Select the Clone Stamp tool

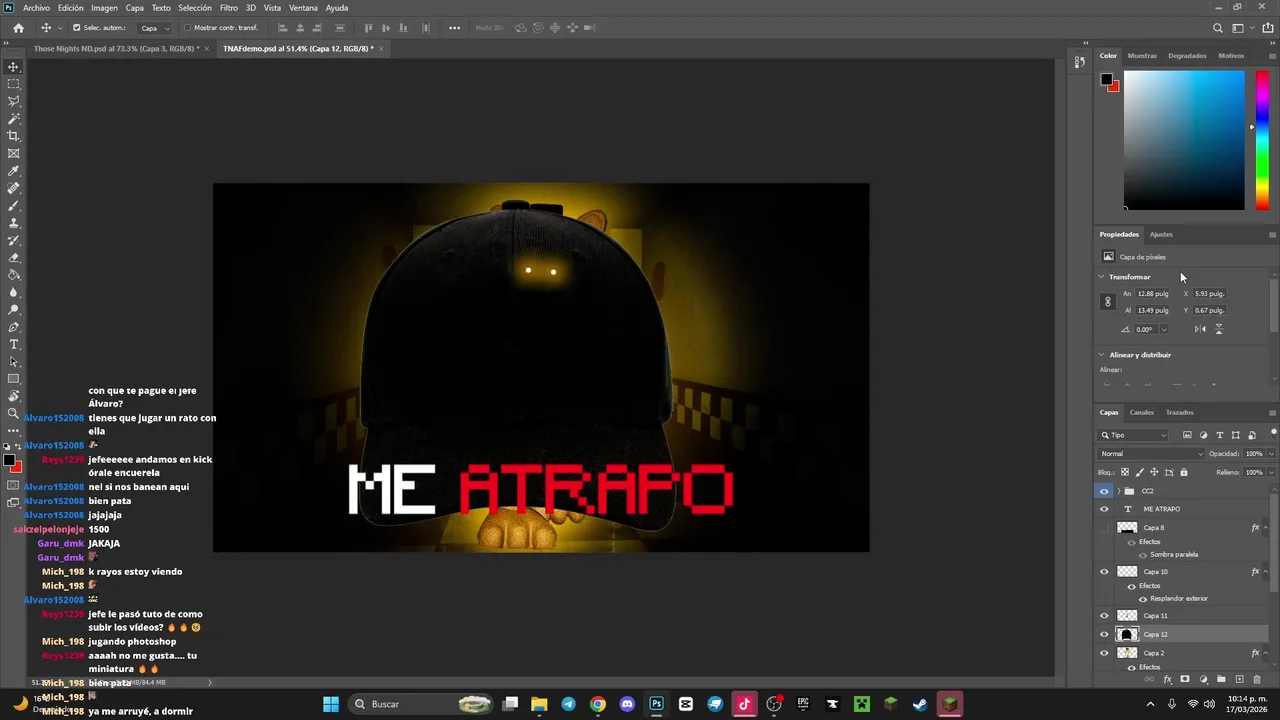click(x=14, y=223)
